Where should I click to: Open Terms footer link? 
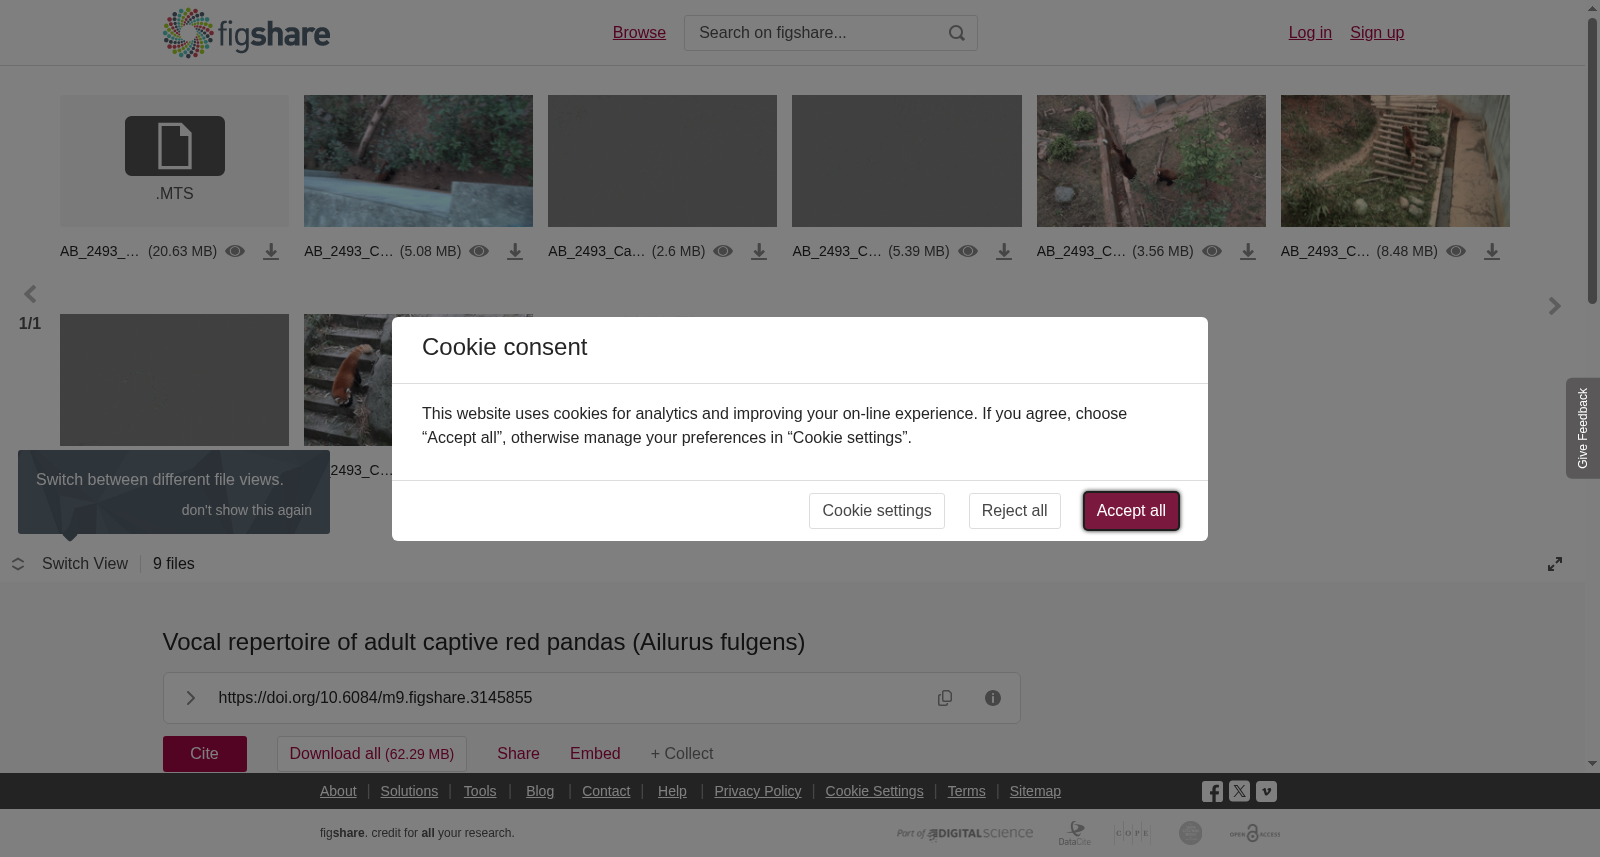[966, 791]
